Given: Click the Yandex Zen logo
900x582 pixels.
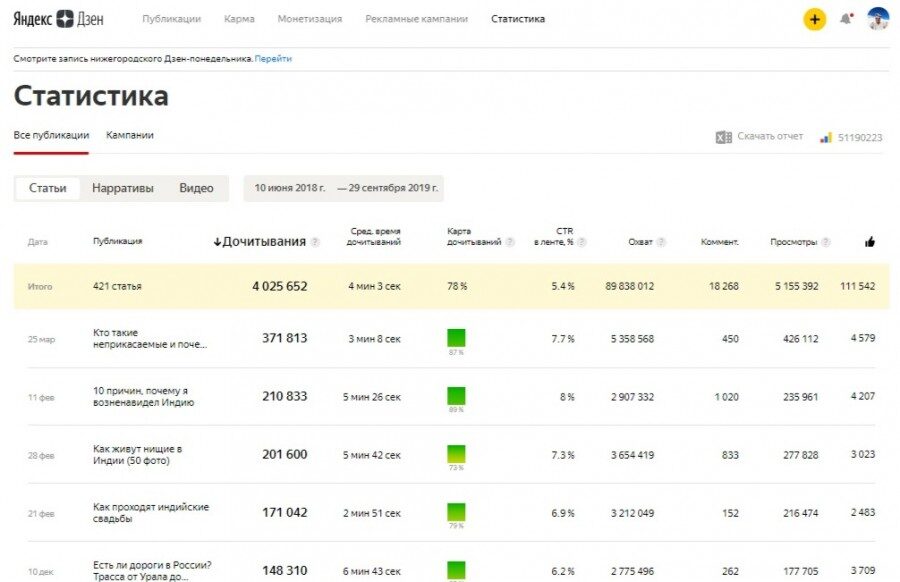Looking at the screenshot, I should [x=58, y=19].
